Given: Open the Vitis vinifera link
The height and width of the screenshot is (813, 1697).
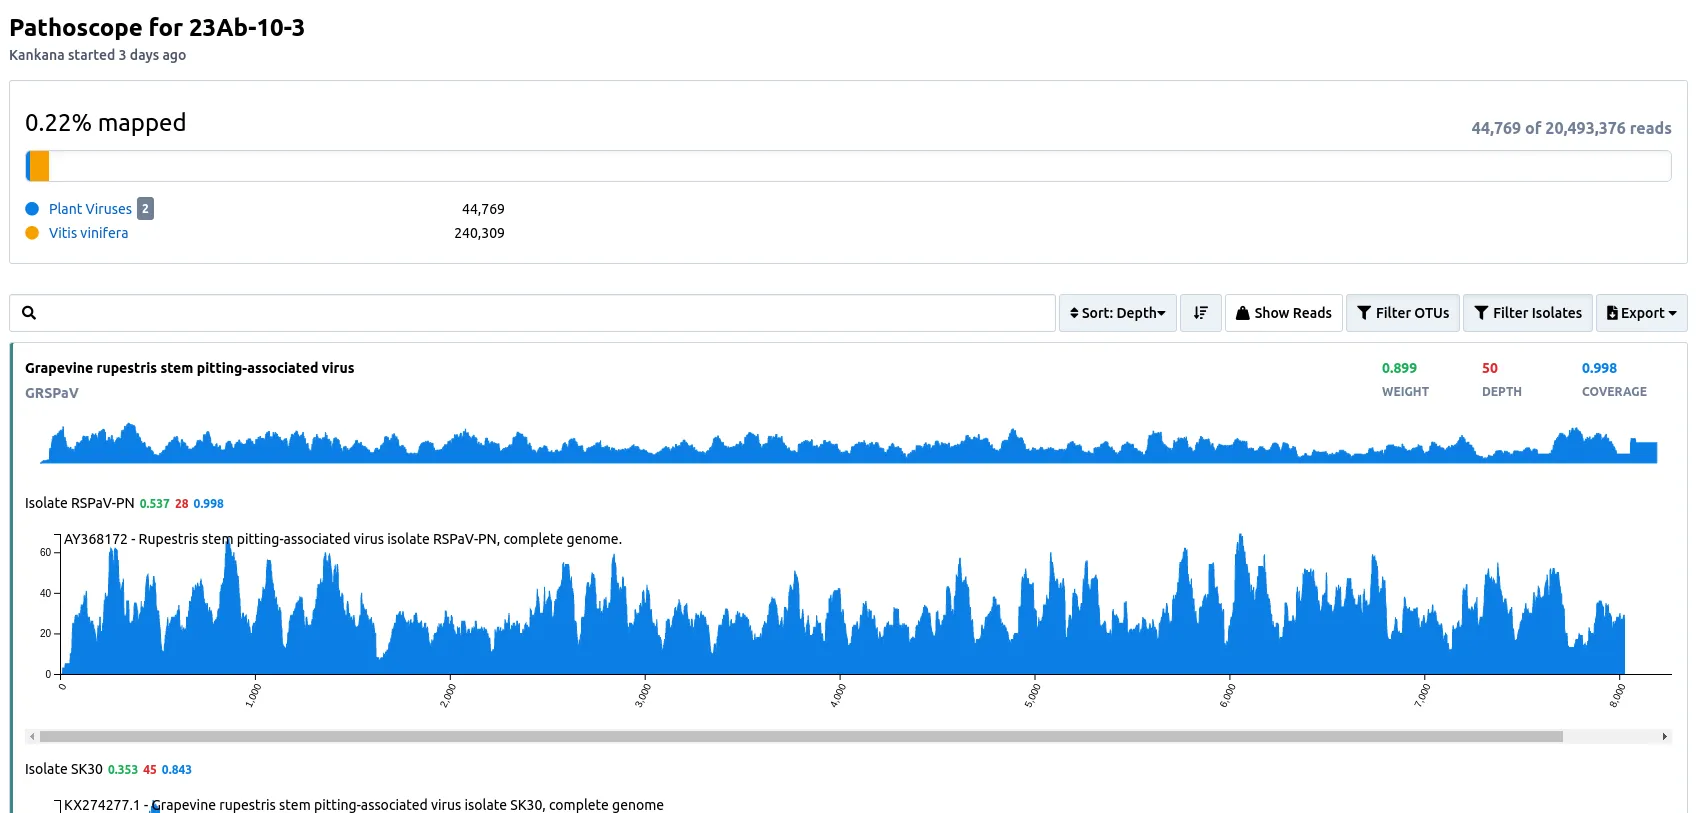Looking at the screenshot, I should pyautogui.click(x=88, y=233).
